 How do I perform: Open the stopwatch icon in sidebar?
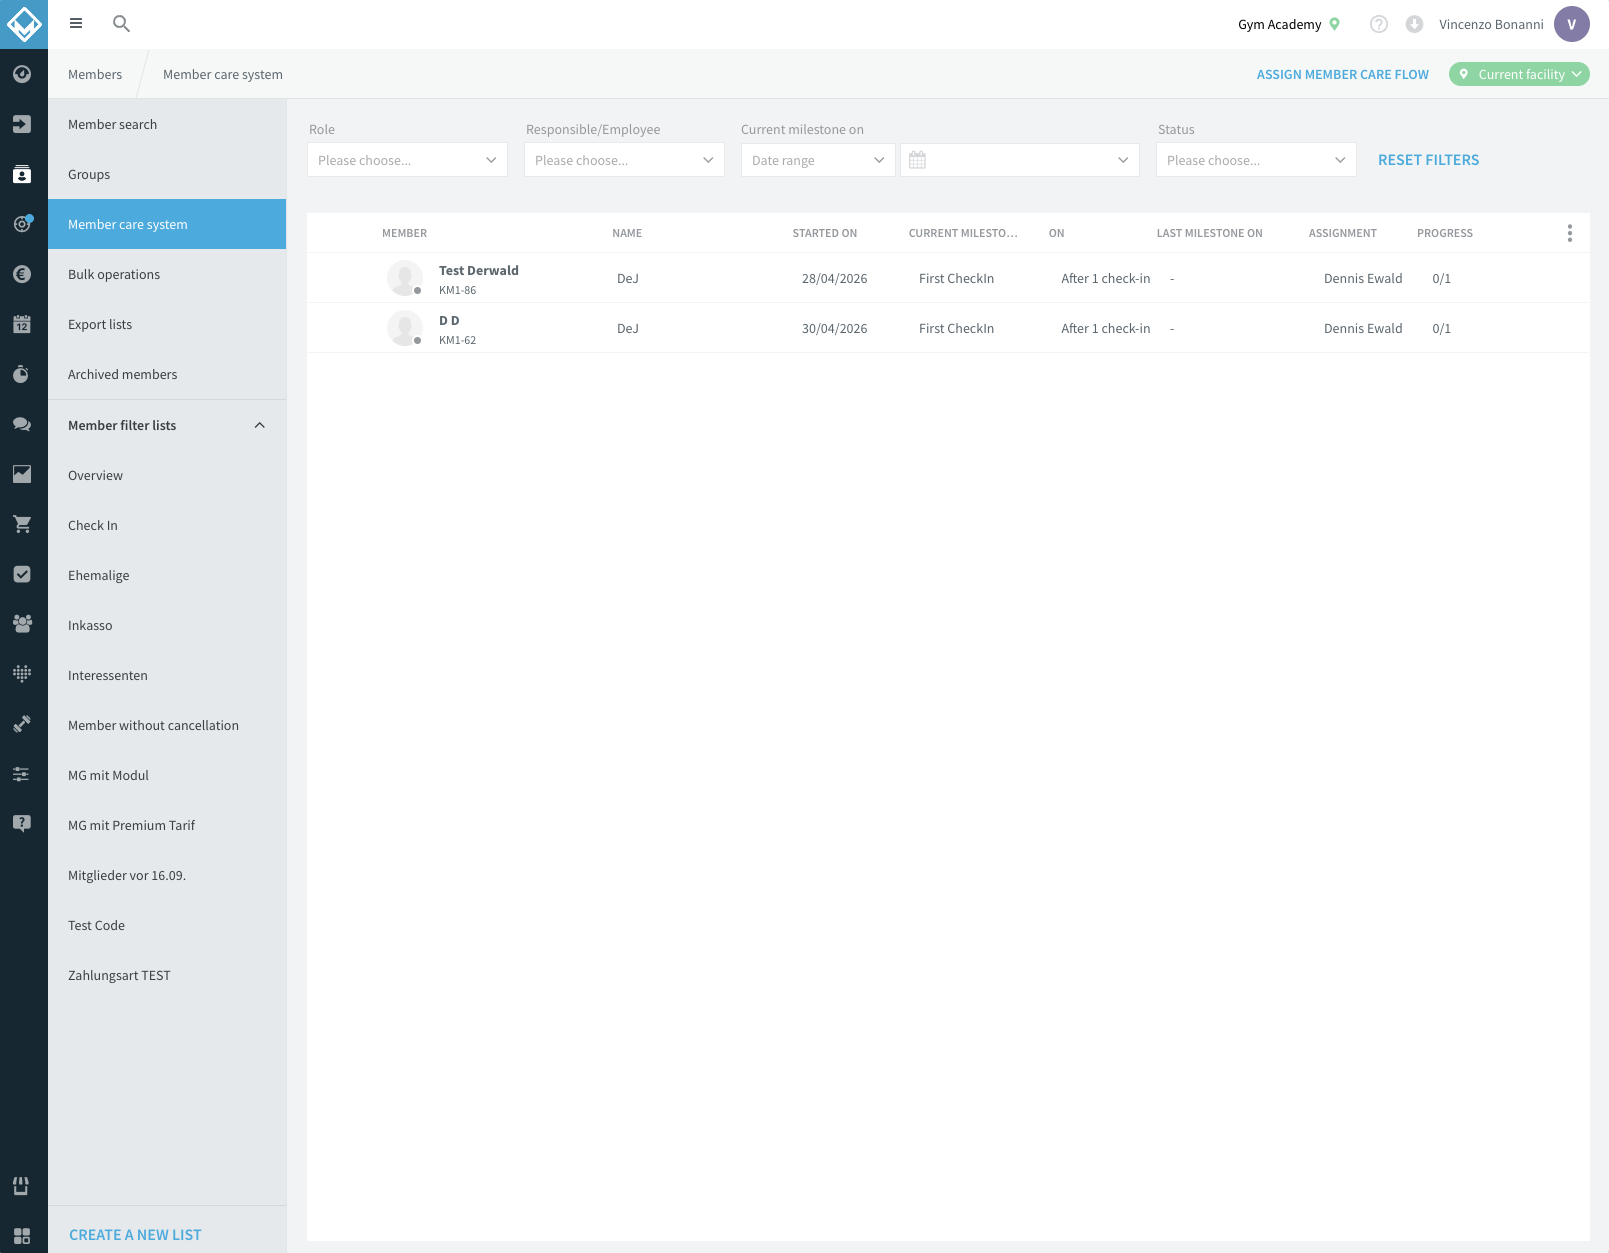click(x=22, y=374)
